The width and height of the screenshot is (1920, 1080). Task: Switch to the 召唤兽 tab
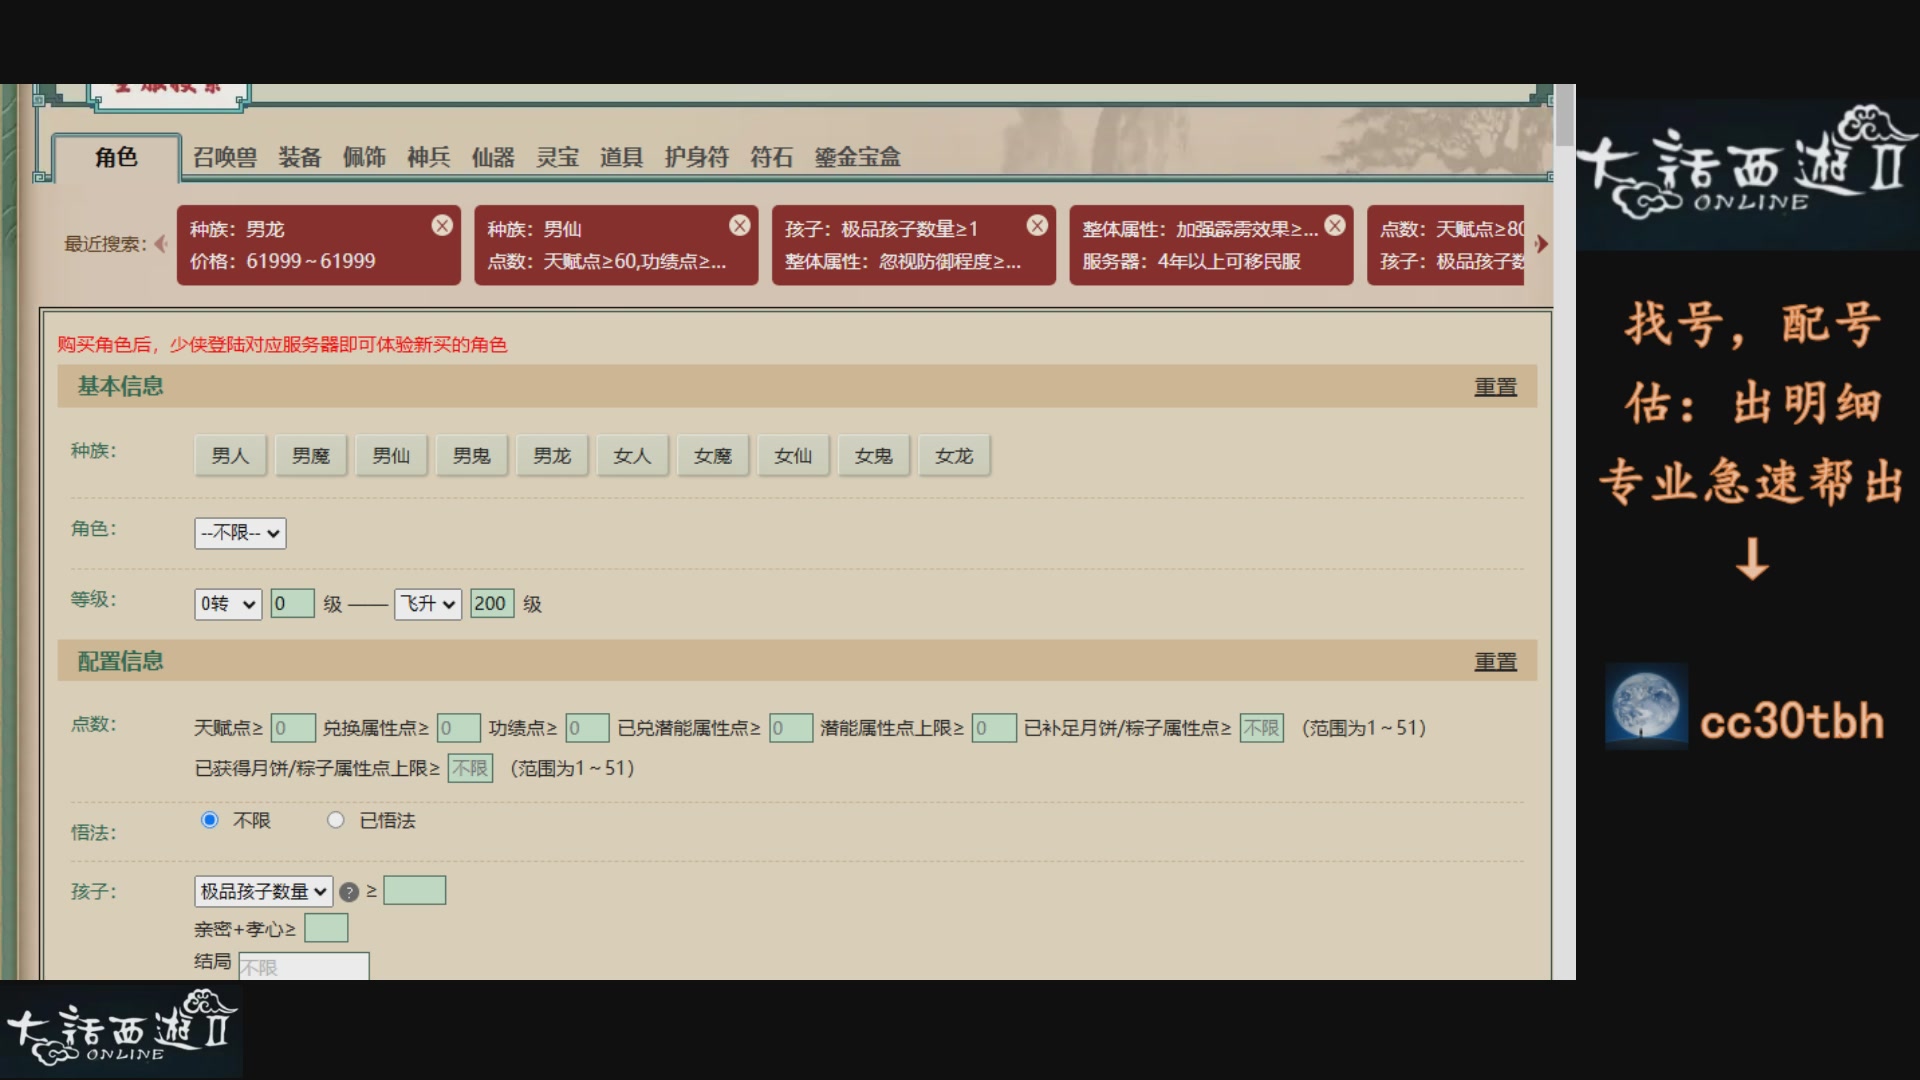pos(225,157)
